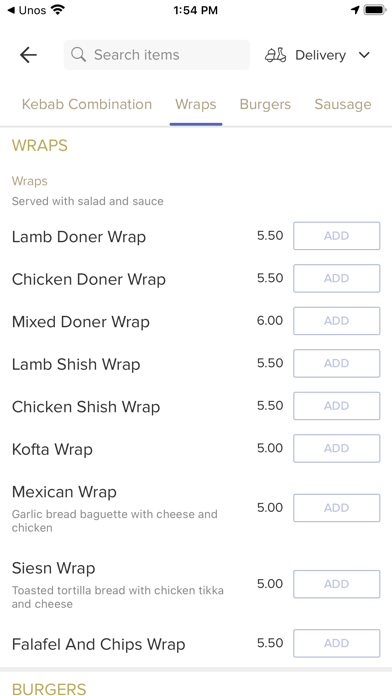Return to Unos via status bar
The height and width of the screenshot is (696, 392).
coord(27,10)
